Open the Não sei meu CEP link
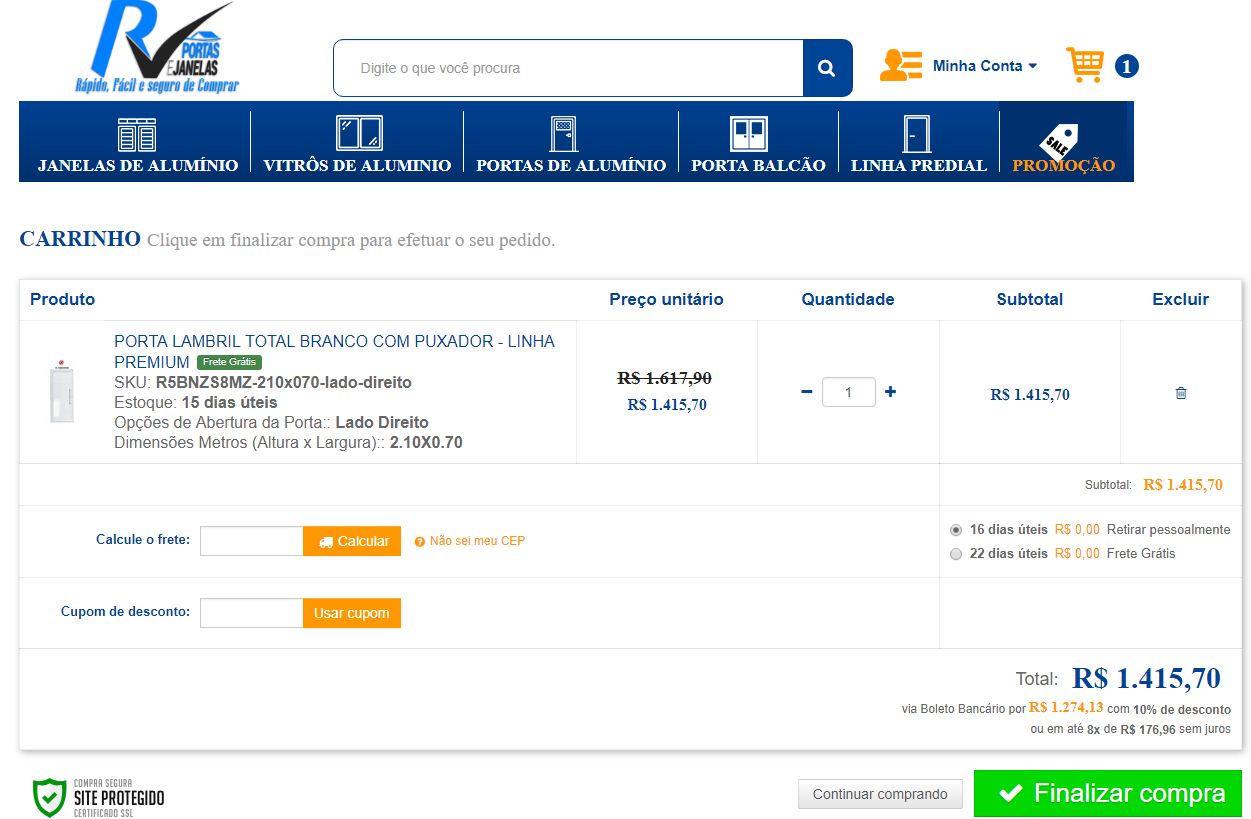Viewport: 1251px width, 819px height. (476, 541)
